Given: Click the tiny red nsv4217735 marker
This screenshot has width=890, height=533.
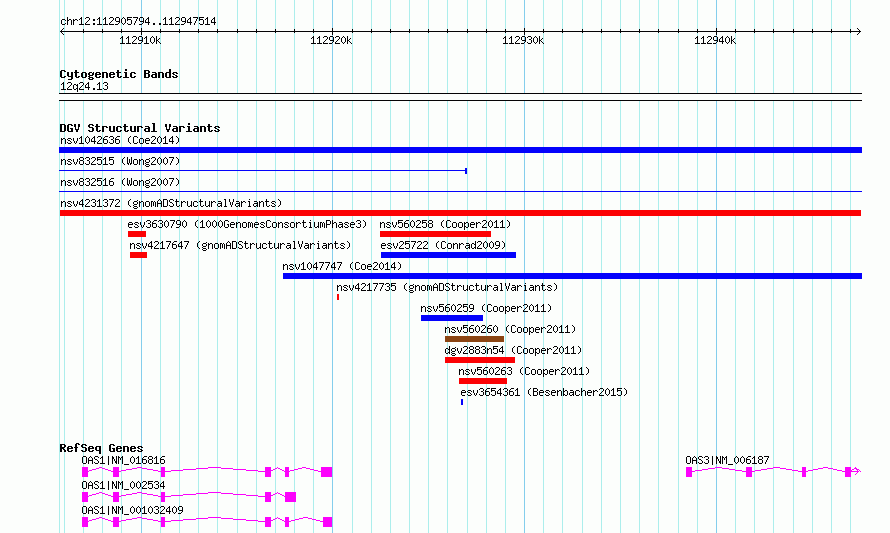Looking at the screenshot, I should tap(338, 297).
